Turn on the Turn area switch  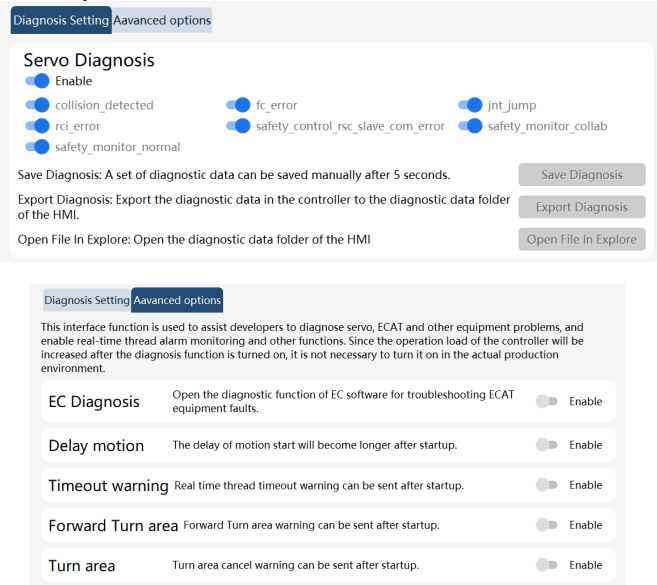[x=547, y=565]
